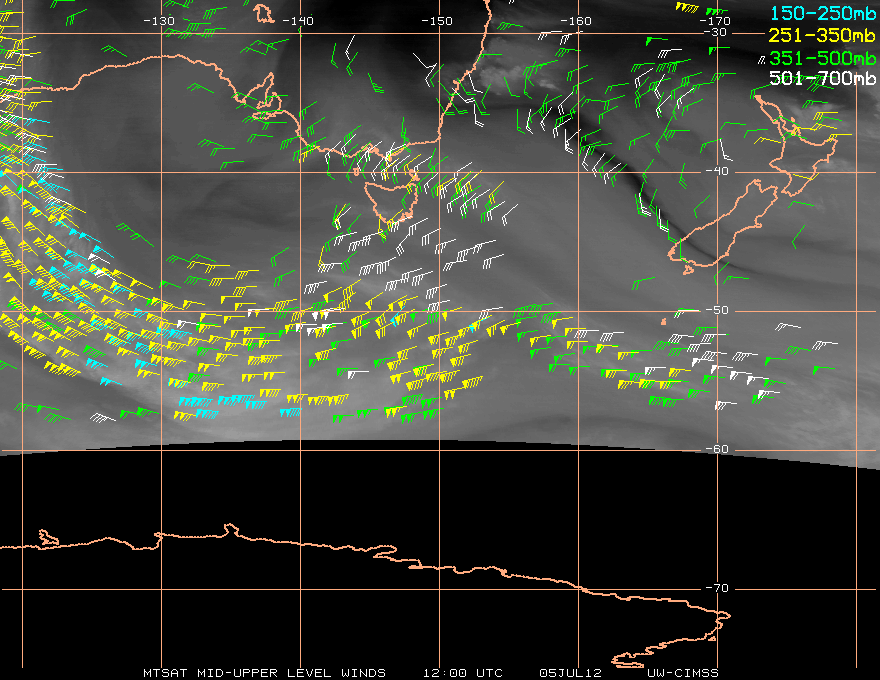Click the UW-CIMSS credit text
The width and height of the screenshot is (880, 680).
[682, 672]
